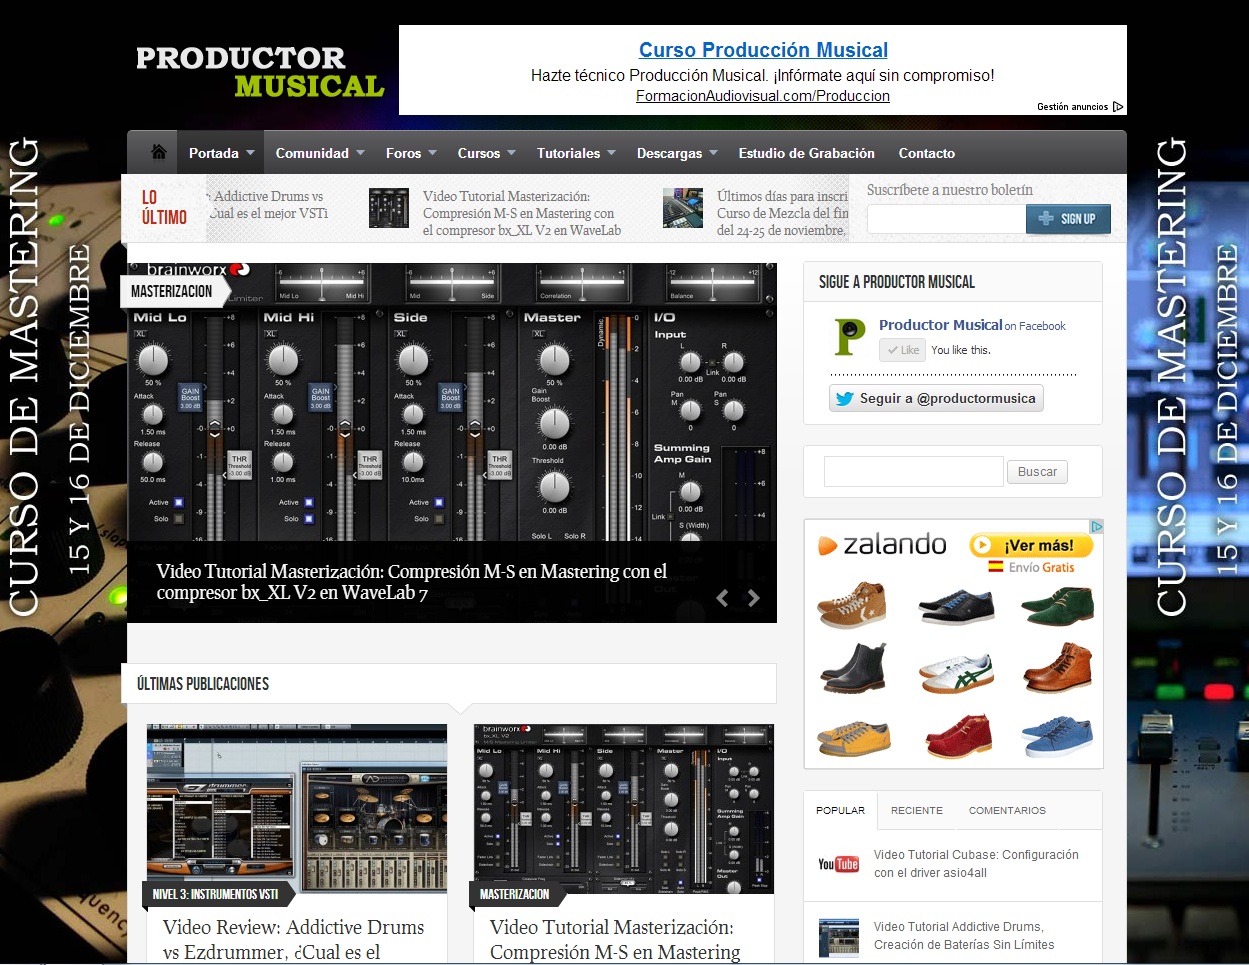This screenshot has height=965, width=1249.
Task: Open the Curso Producción Musical ad link
Action: [x=763, y=50]
